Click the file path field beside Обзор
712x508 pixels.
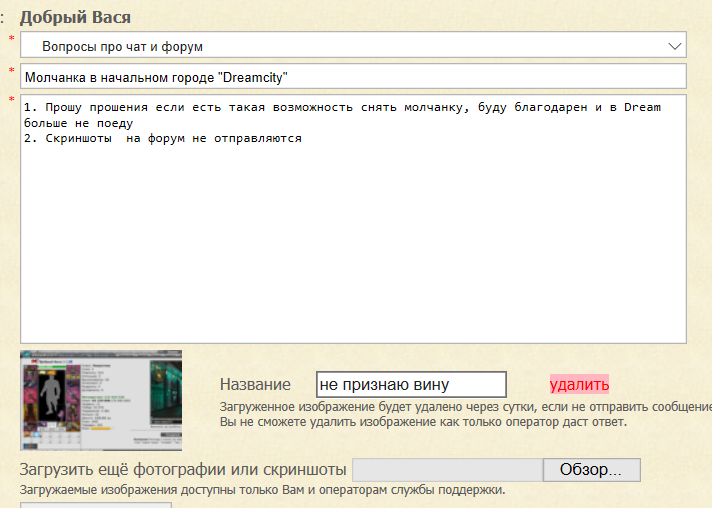pyautogui.click(x=447, y=469)
